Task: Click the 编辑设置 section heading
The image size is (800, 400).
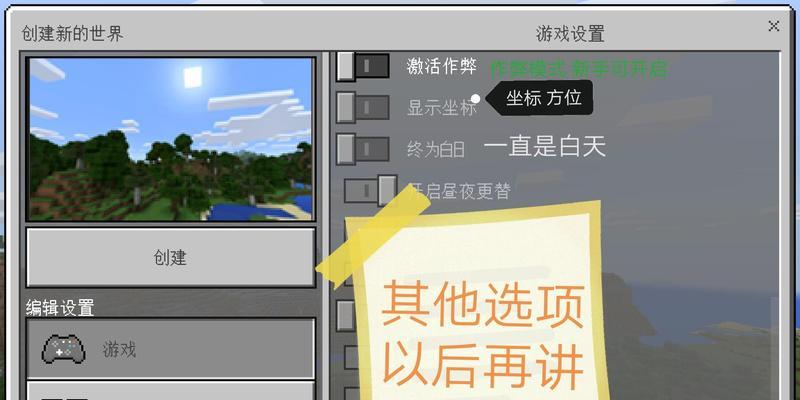Action: (x=60, y=308)
